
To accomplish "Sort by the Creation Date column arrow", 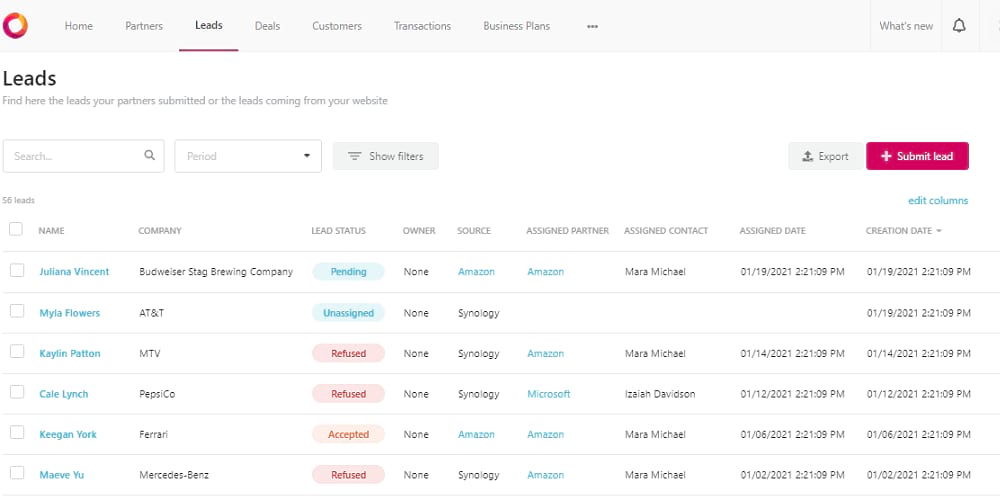I will (939, 231).
